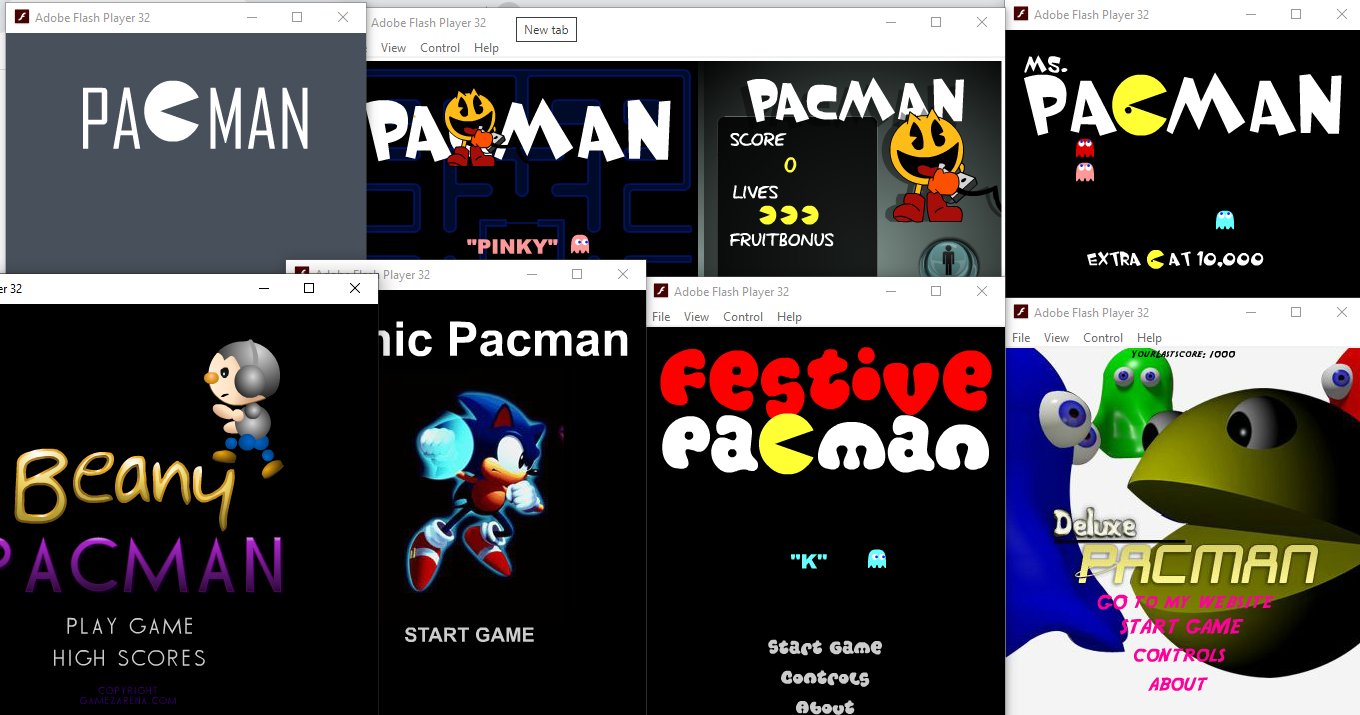Minimize the grey PACMAN window
Image resolution: width=1360 pixels, height=715 pixels.
(x=251, y=17)
